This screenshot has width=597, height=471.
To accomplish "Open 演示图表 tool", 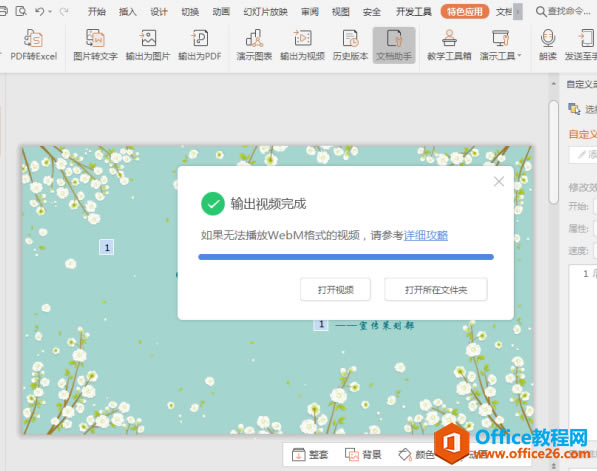I will (x=254, y=45).
